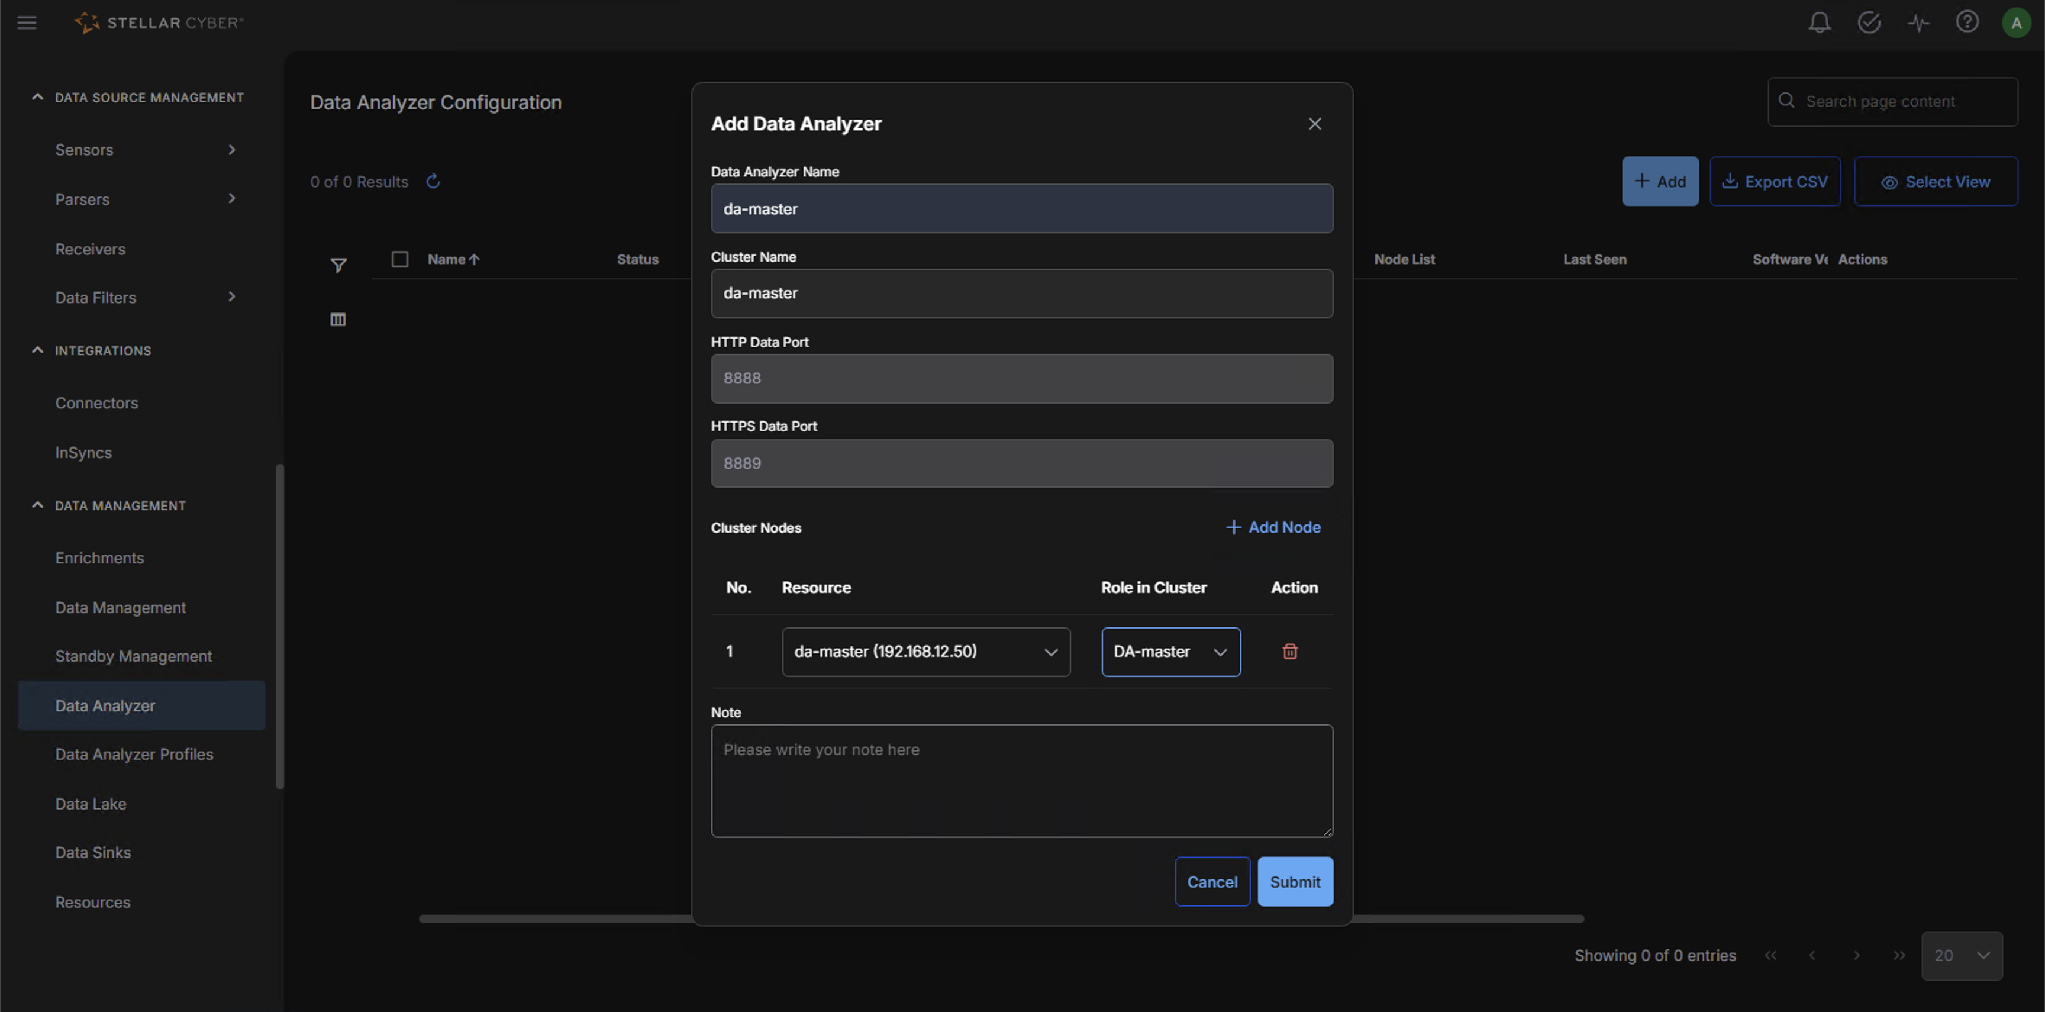The height and width of the screenshot is (1012, 2045).
Task: Click the Status column header
Action: pyautogui.click(x=638, y=259)
